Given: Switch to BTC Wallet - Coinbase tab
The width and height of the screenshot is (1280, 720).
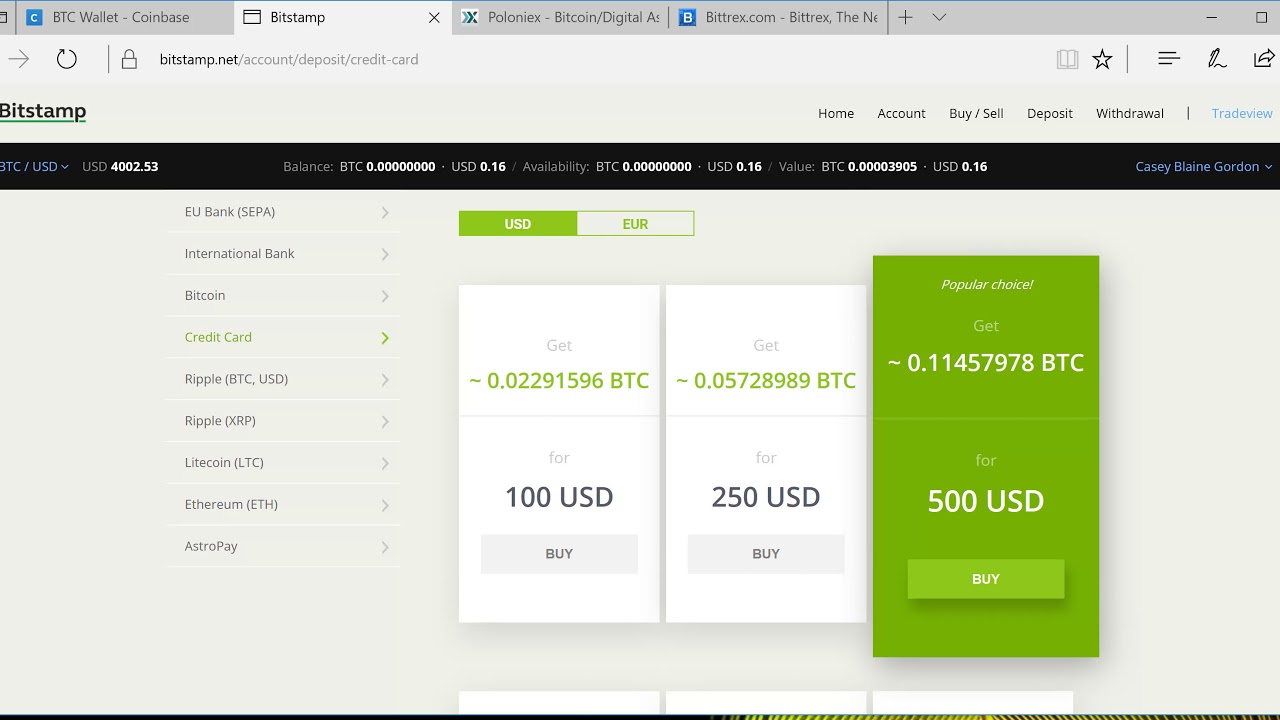Looking at the screenshot, I should (x=125, y=17).
